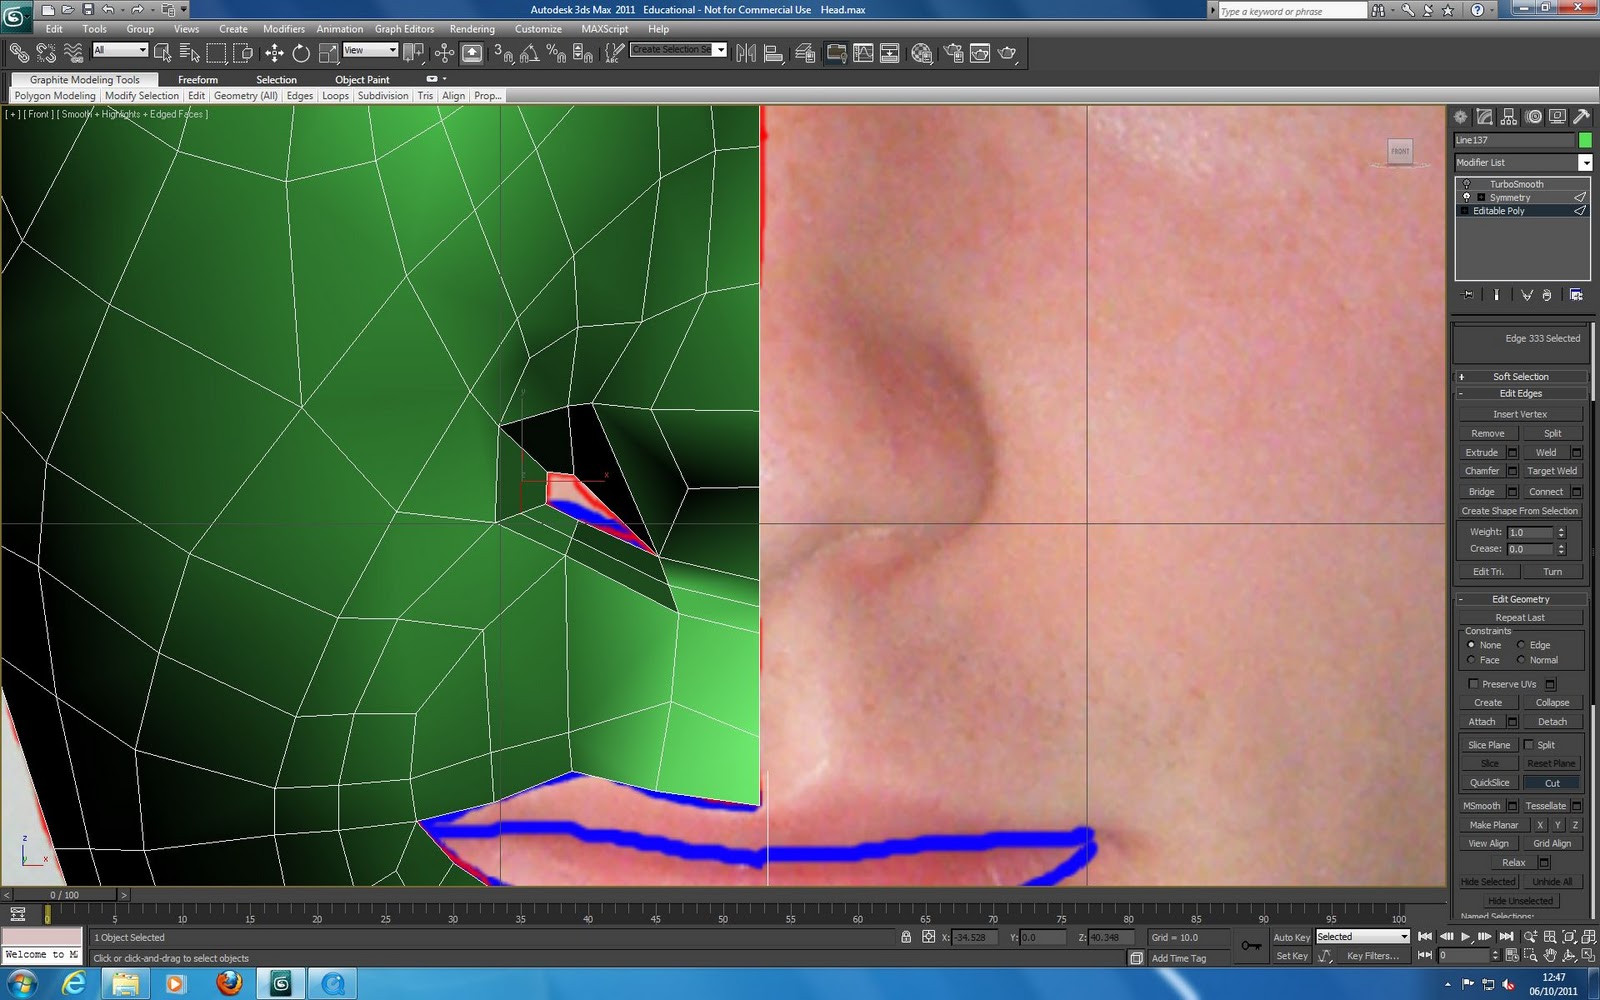This screenshot has height=1000, width=1600.
Task: Open Render Setup dialog
Action: [953, 53]
